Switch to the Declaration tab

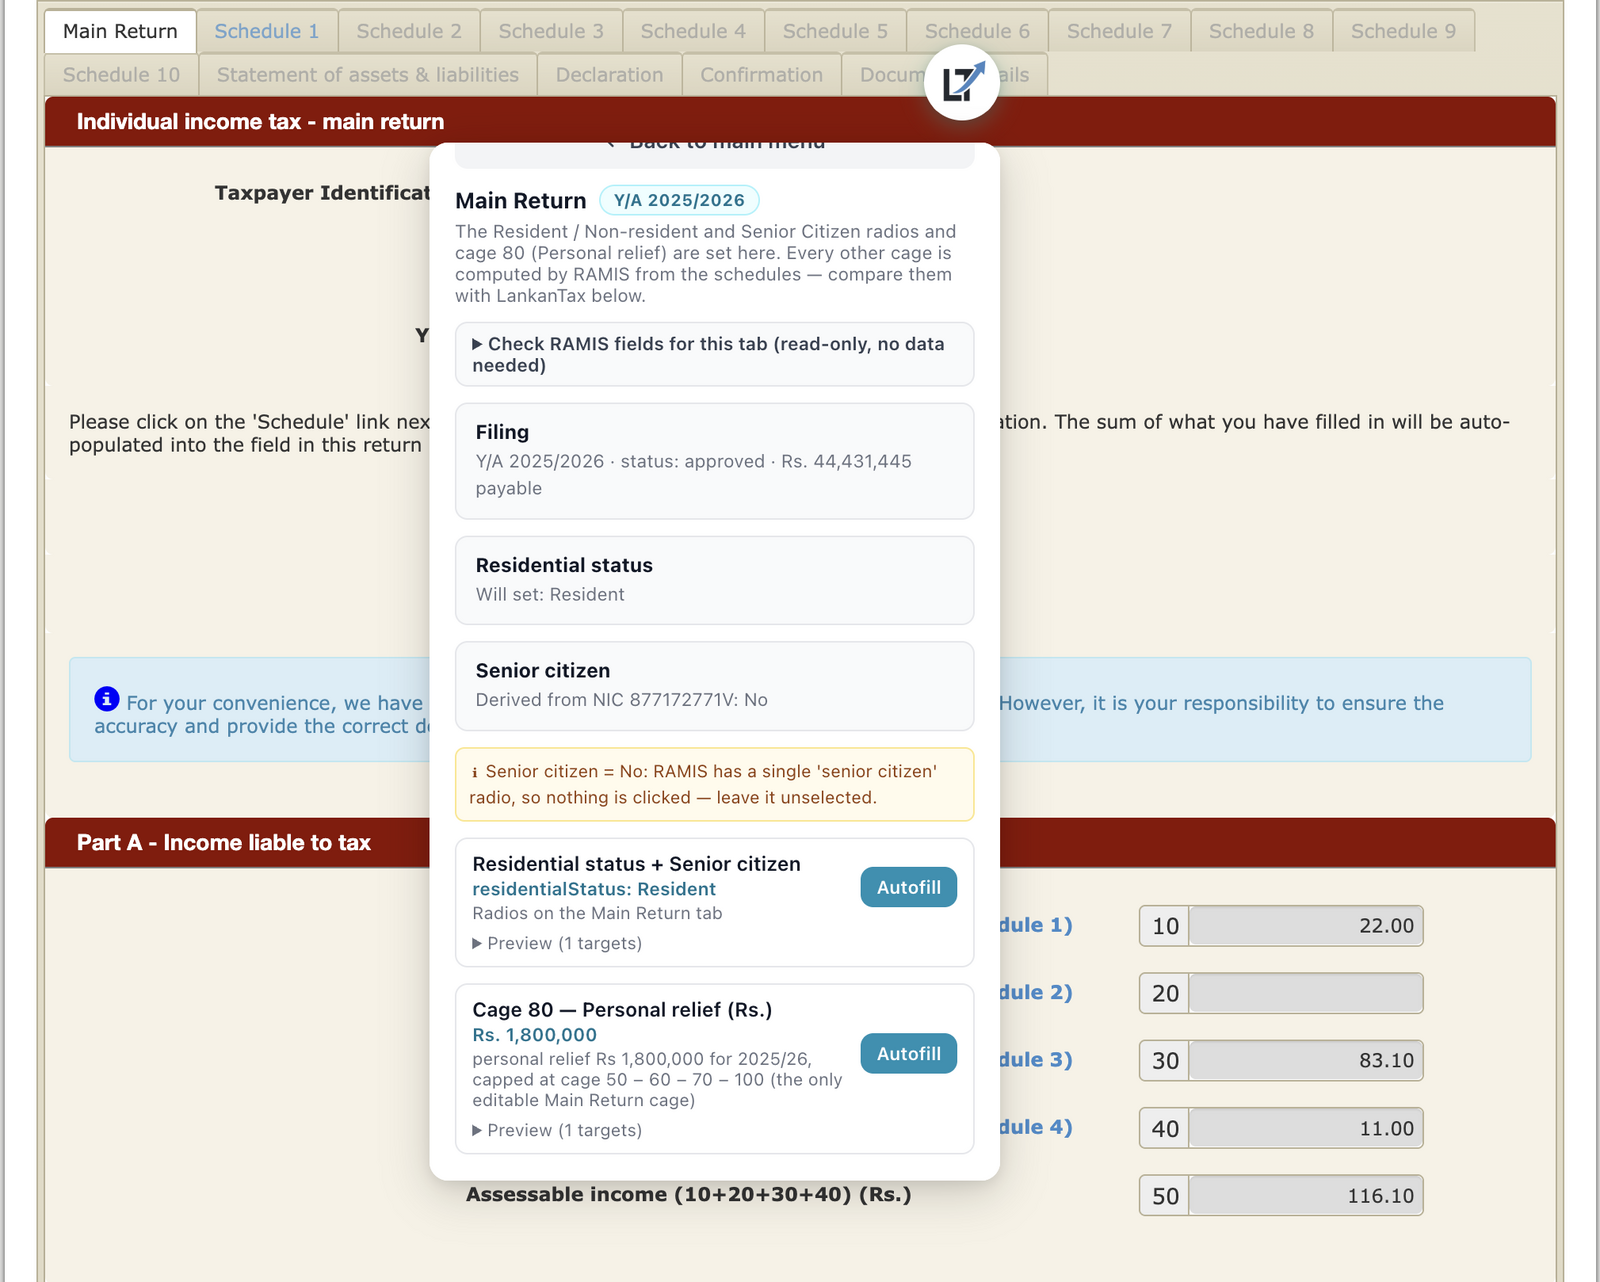609,75
